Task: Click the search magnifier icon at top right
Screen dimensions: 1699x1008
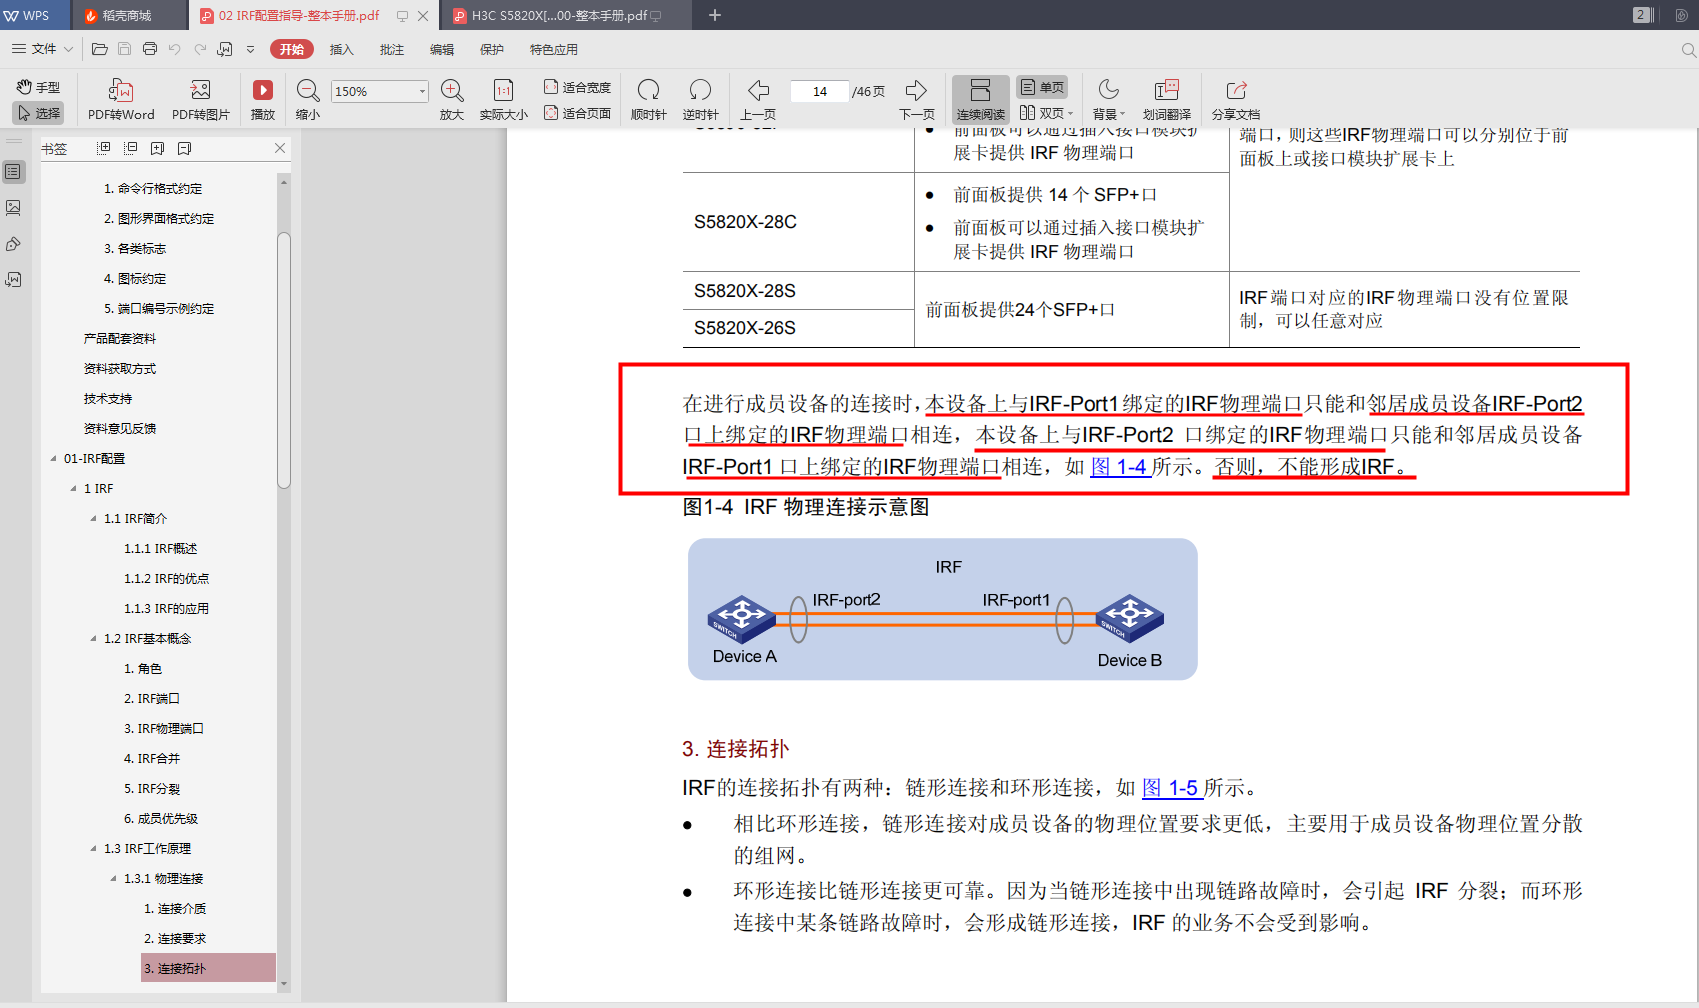Action: coord(1688,50)
